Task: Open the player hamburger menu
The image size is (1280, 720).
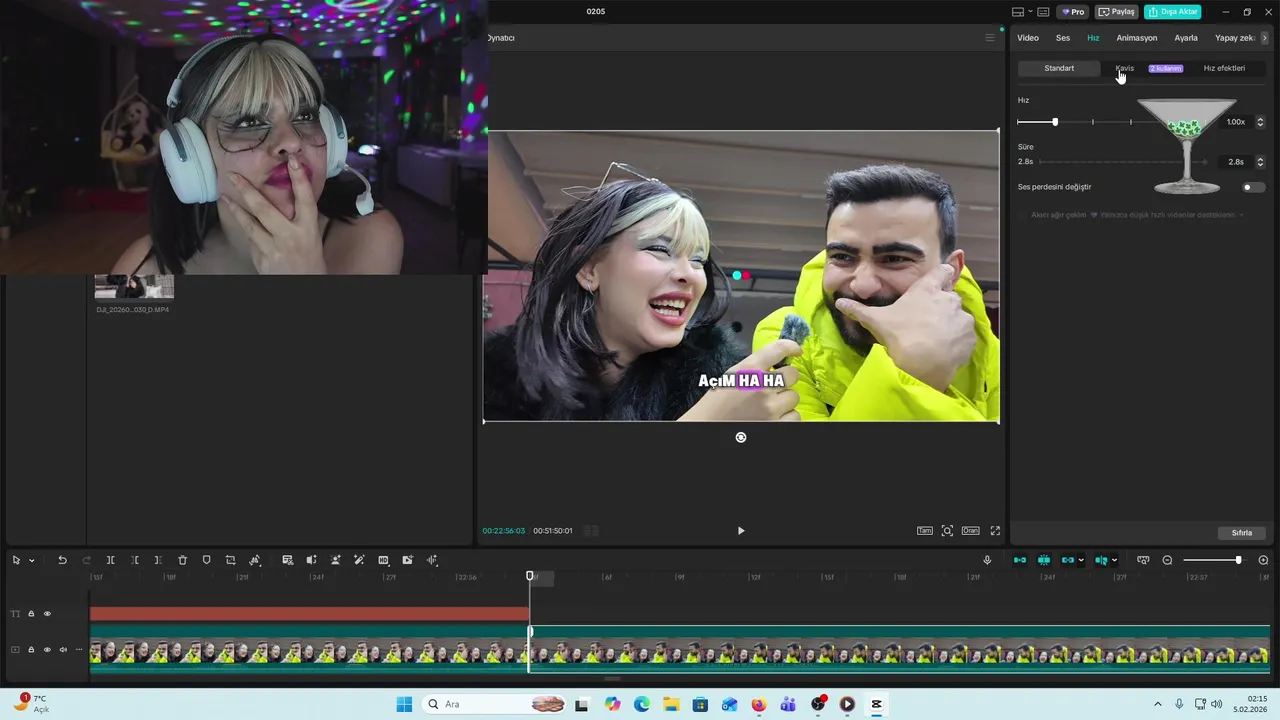Action: (x=990, y=38)
